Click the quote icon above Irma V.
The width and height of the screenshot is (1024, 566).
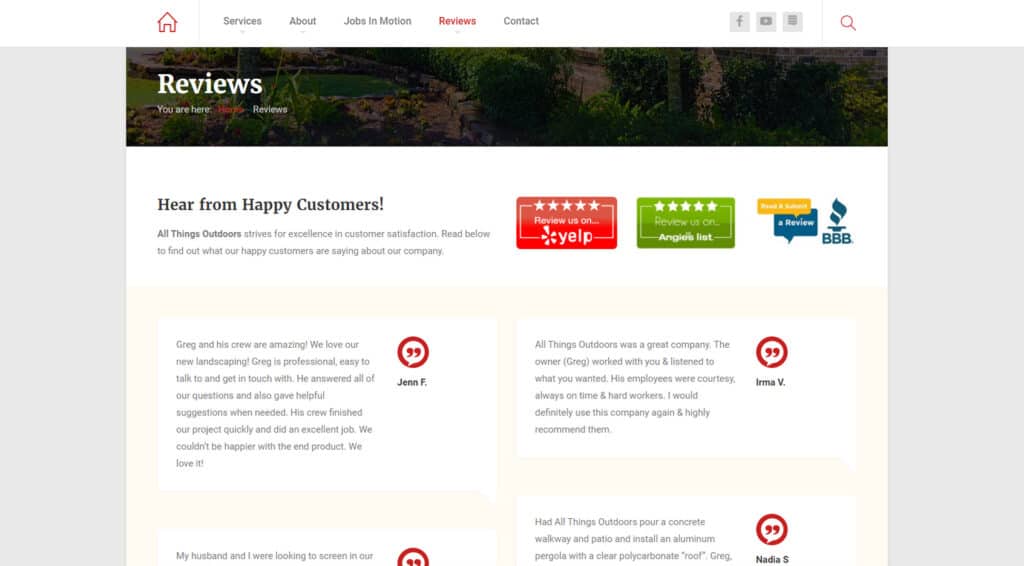coord(772,353)
